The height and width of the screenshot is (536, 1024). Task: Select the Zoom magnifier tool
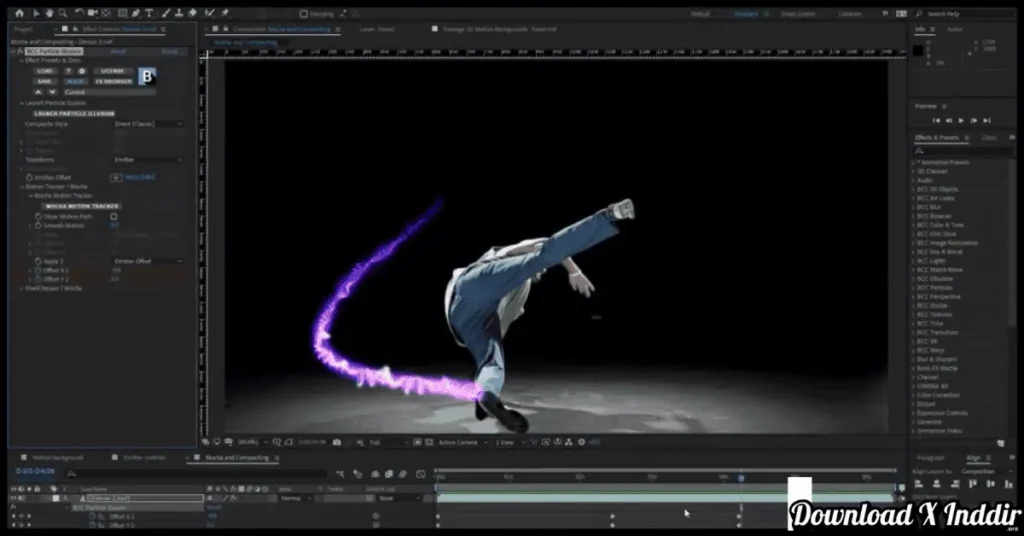coord(63,13)
